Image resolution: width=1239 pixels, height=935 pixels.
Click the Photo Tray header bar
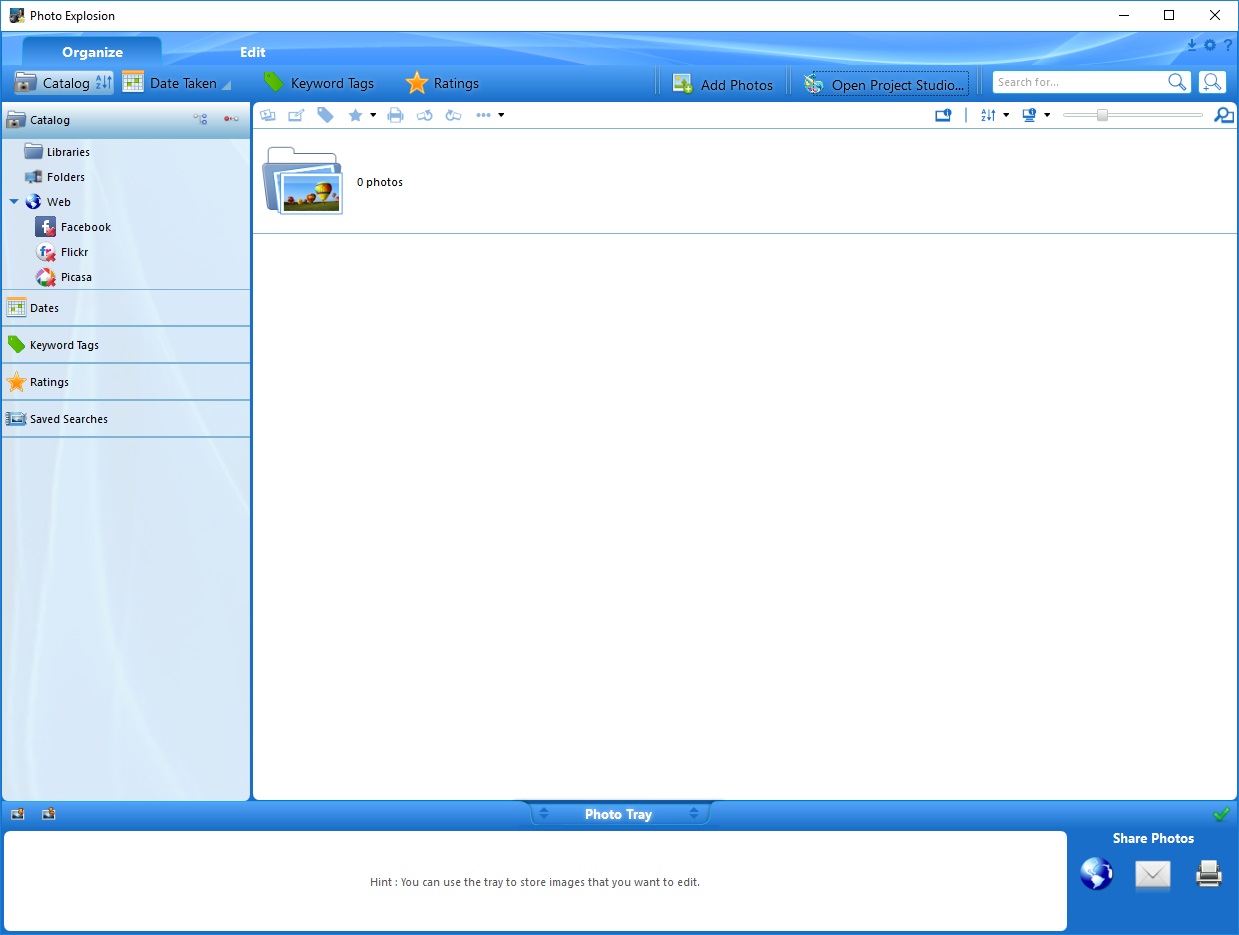[618, 814]
